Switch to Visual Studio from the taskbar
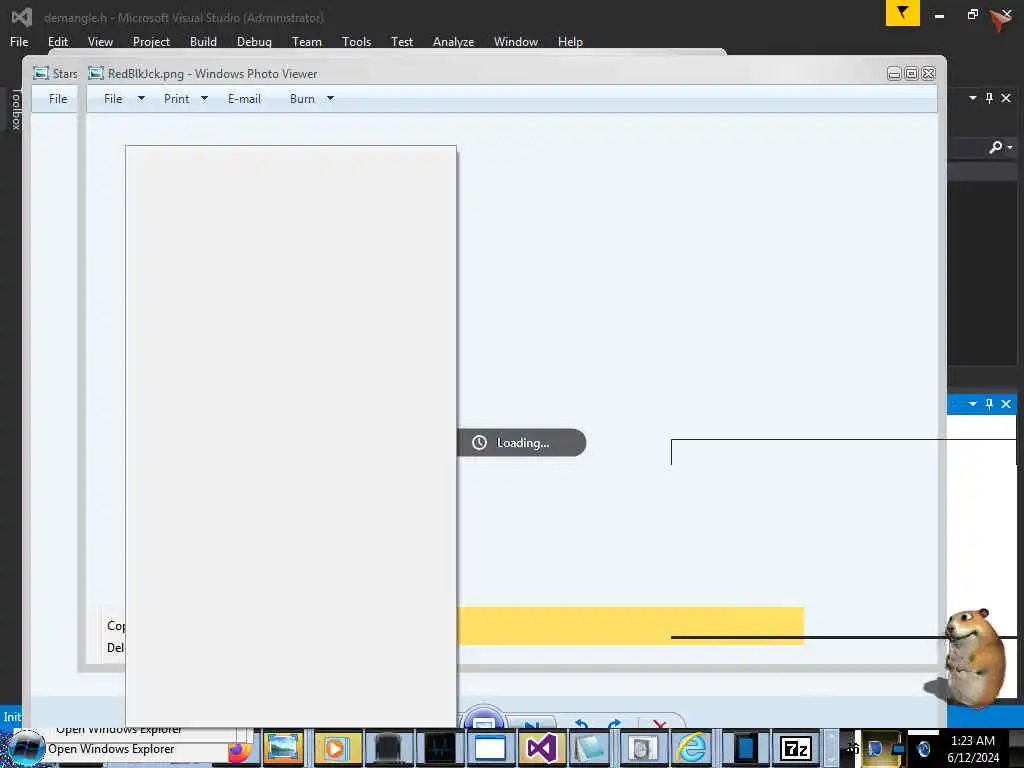This screenshot has width=1024, height=768. 541,748
